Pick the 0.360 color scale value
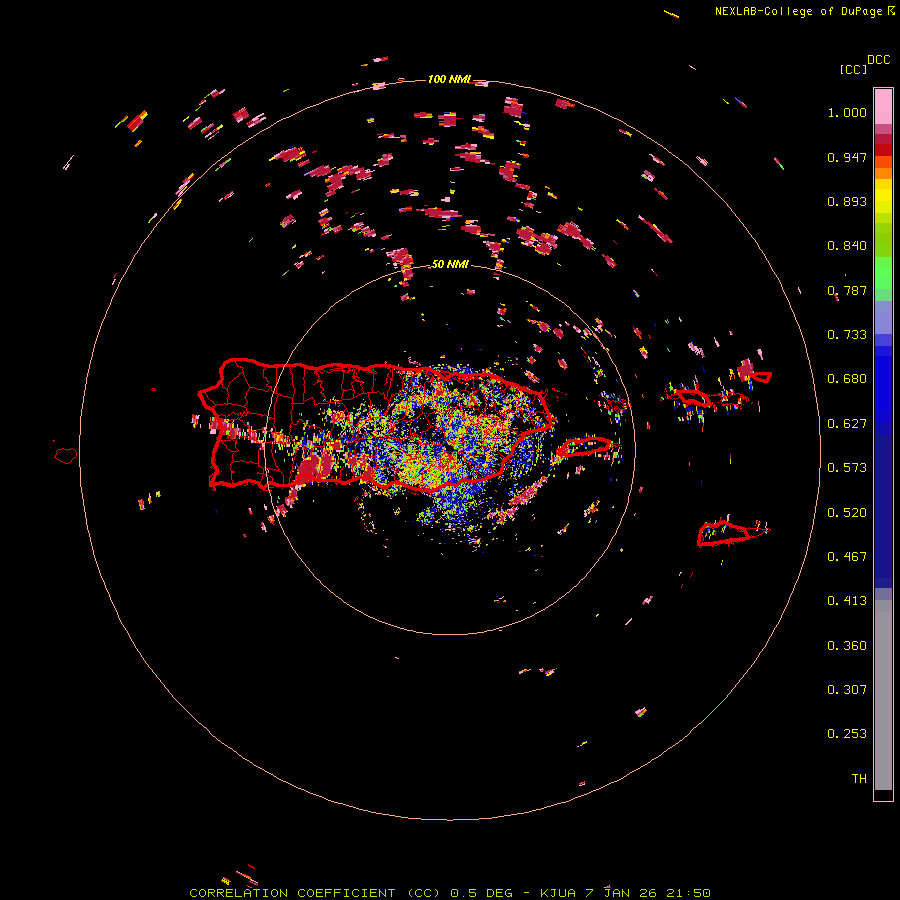The image size is (900, 900). click(x=847, y=646)
